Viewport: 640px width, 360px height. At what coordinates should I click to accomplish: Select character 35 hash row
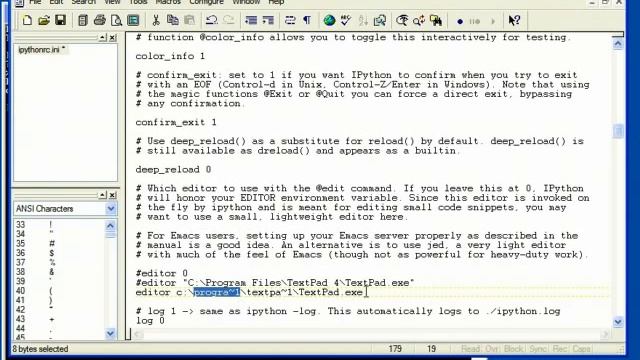point(60,244)
